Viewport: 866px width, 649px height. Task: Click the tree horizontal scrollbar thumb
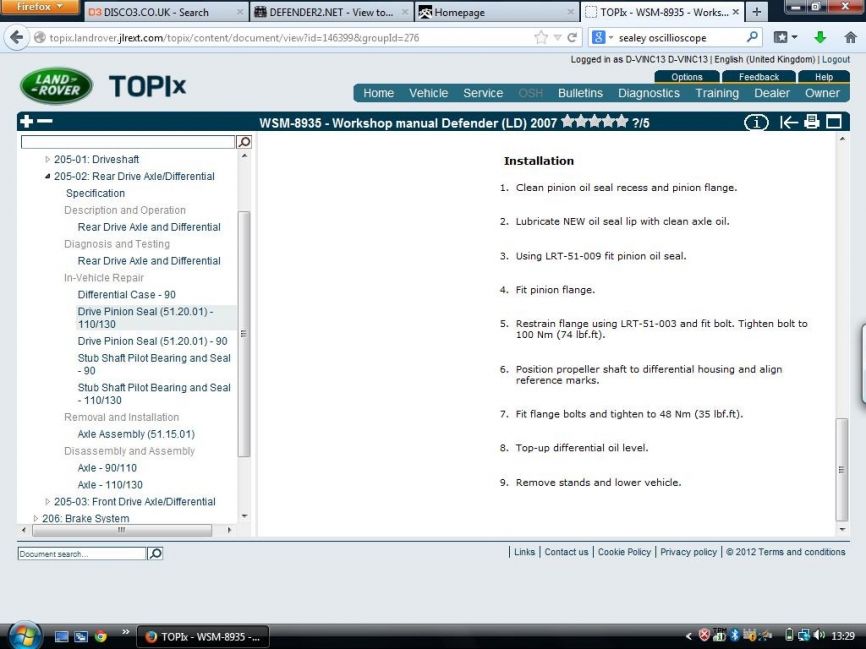click(122, 530)
